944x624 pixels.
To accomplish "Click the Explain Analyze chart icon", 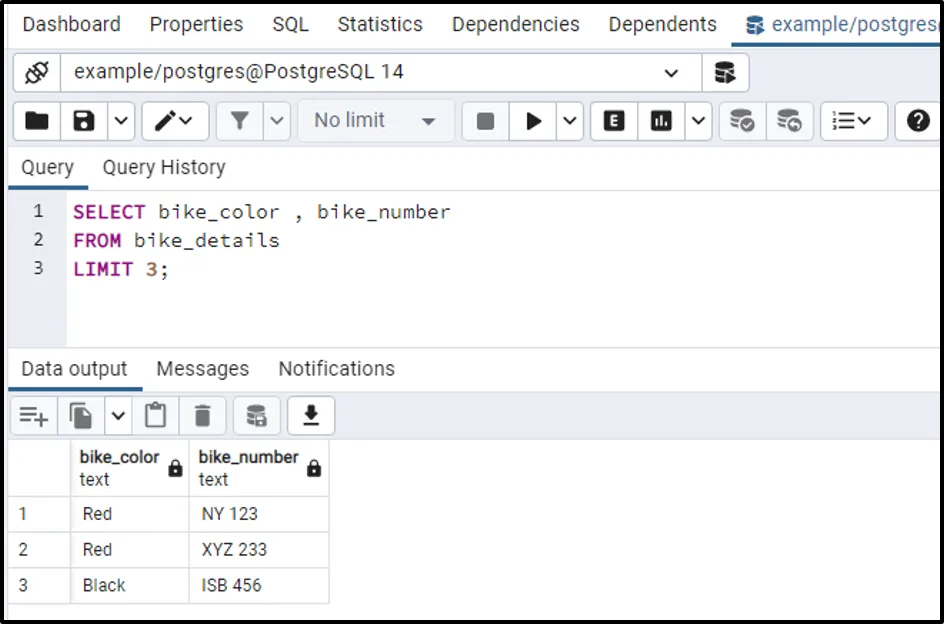I will [661, 121].
